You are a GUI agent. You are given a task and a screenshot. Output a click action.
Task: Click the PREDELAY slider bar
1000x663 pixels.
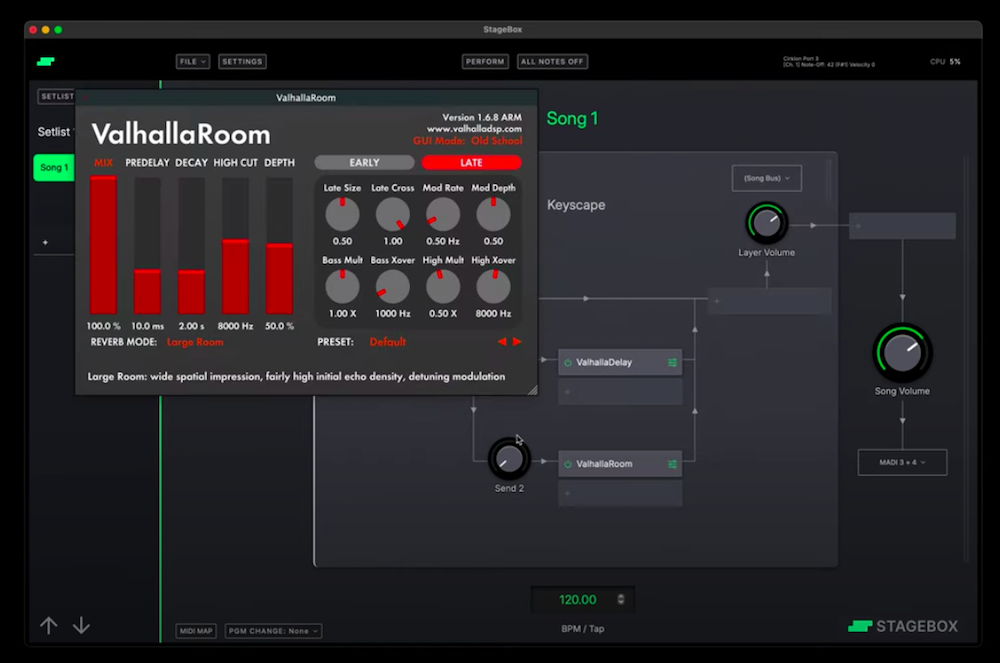[147, 245]
